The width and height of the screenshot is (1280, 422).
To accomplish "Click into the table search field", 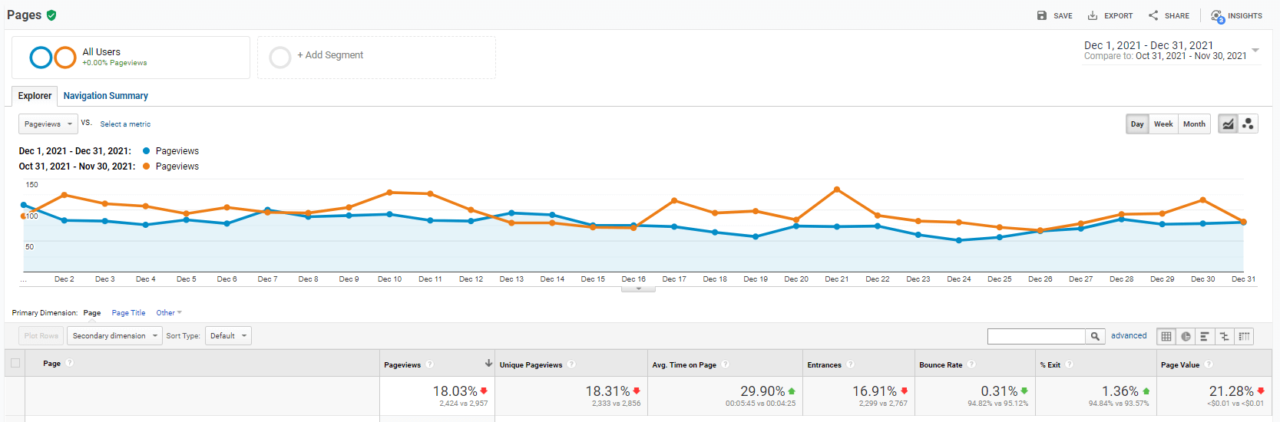I will click(1036, 336).
